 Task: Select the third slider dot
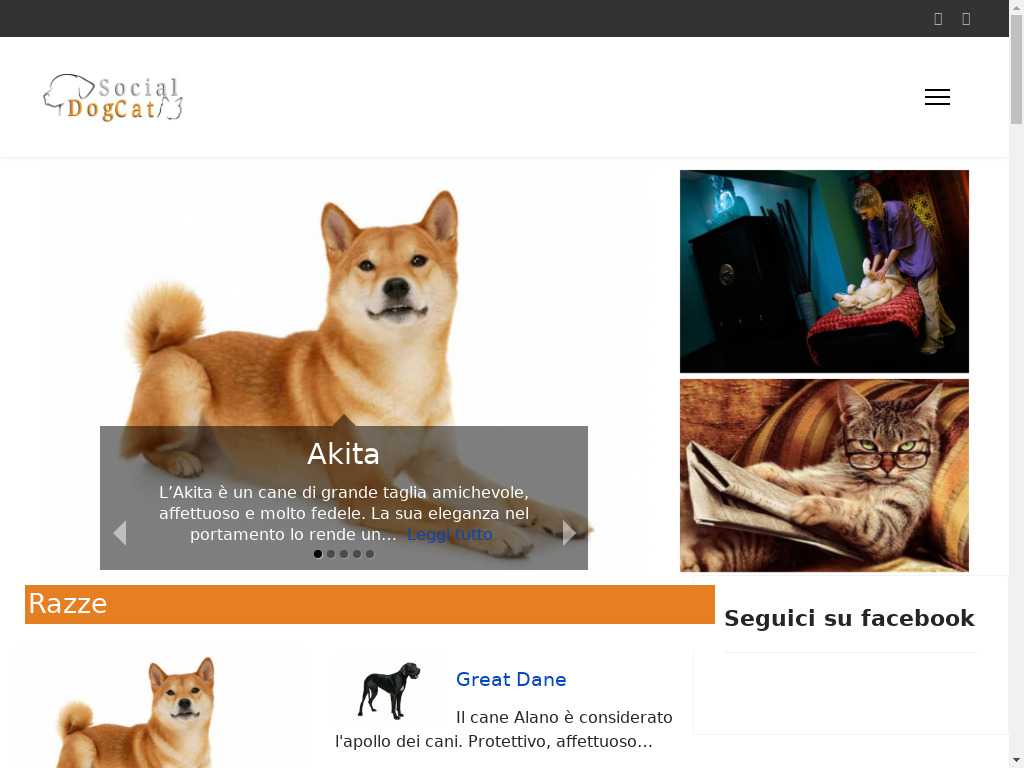[x=344, y=554]
